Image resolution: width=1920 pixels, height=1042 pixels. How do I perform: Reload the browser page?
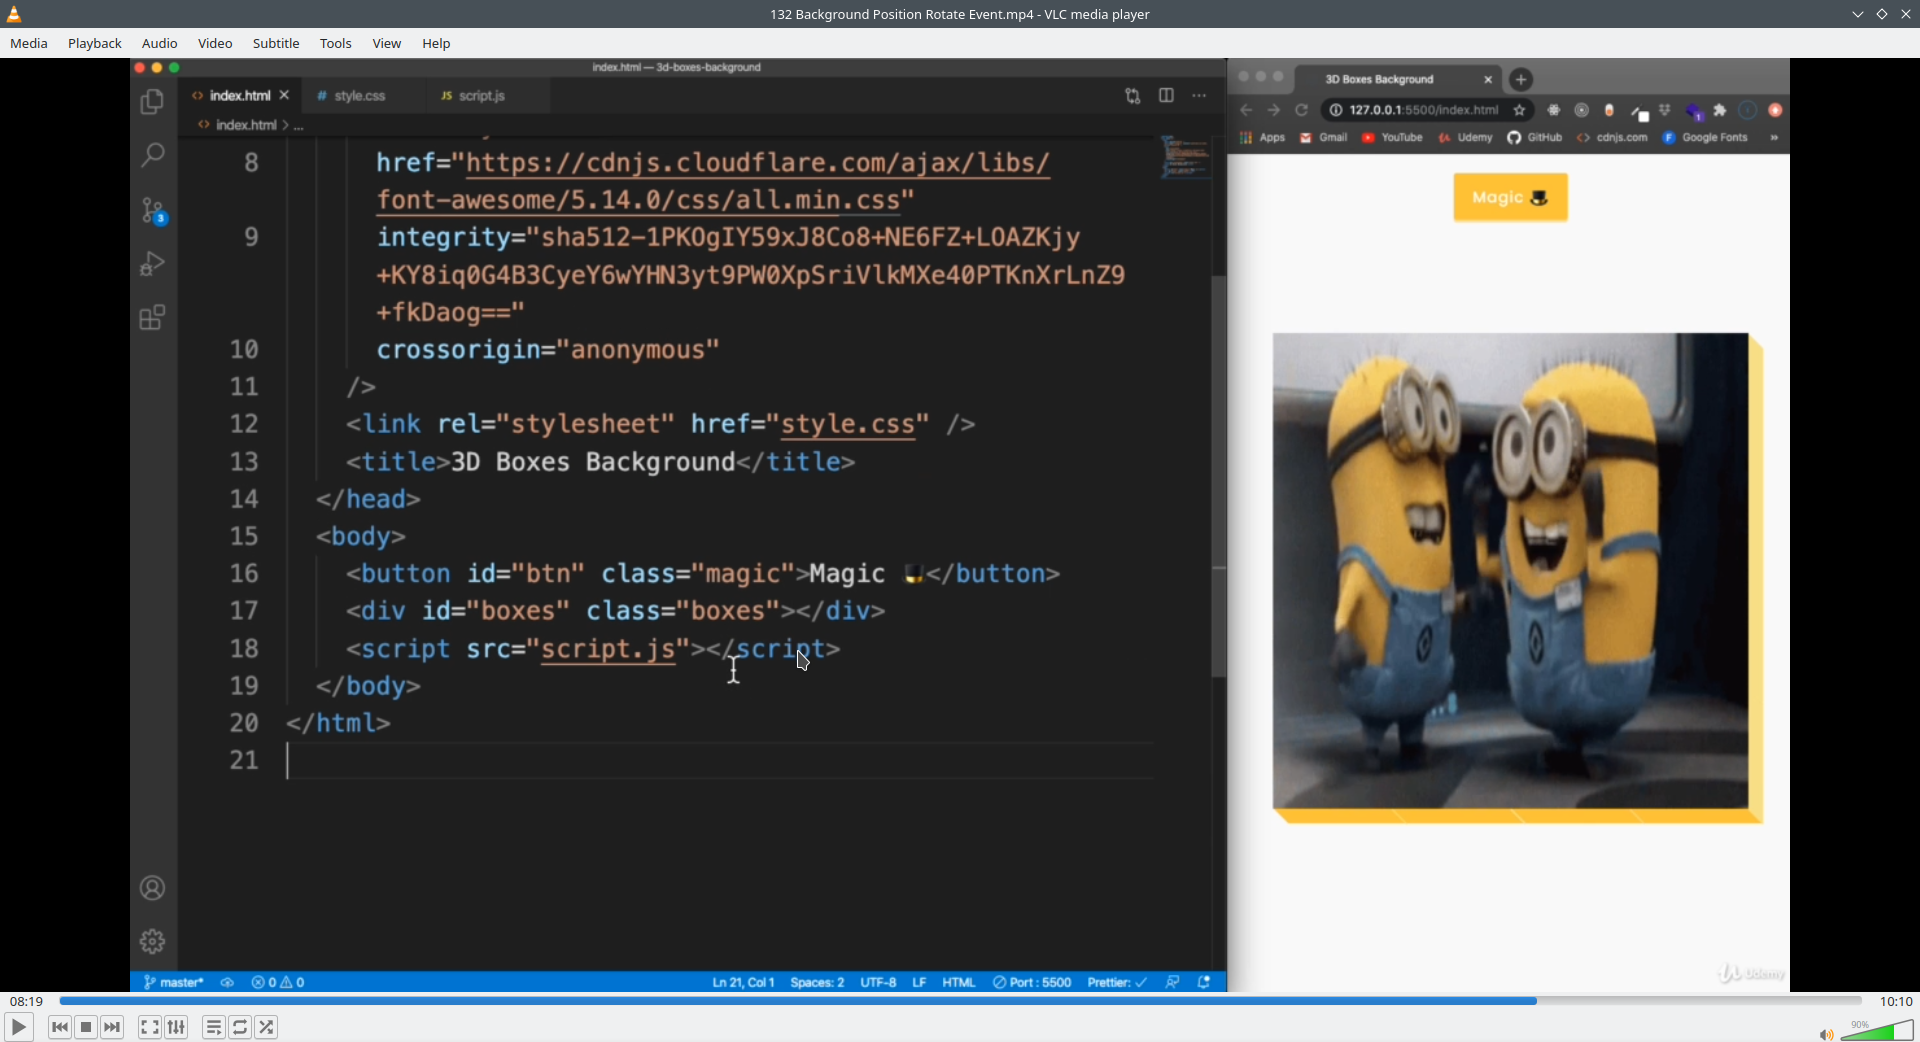click(1302, 110)
